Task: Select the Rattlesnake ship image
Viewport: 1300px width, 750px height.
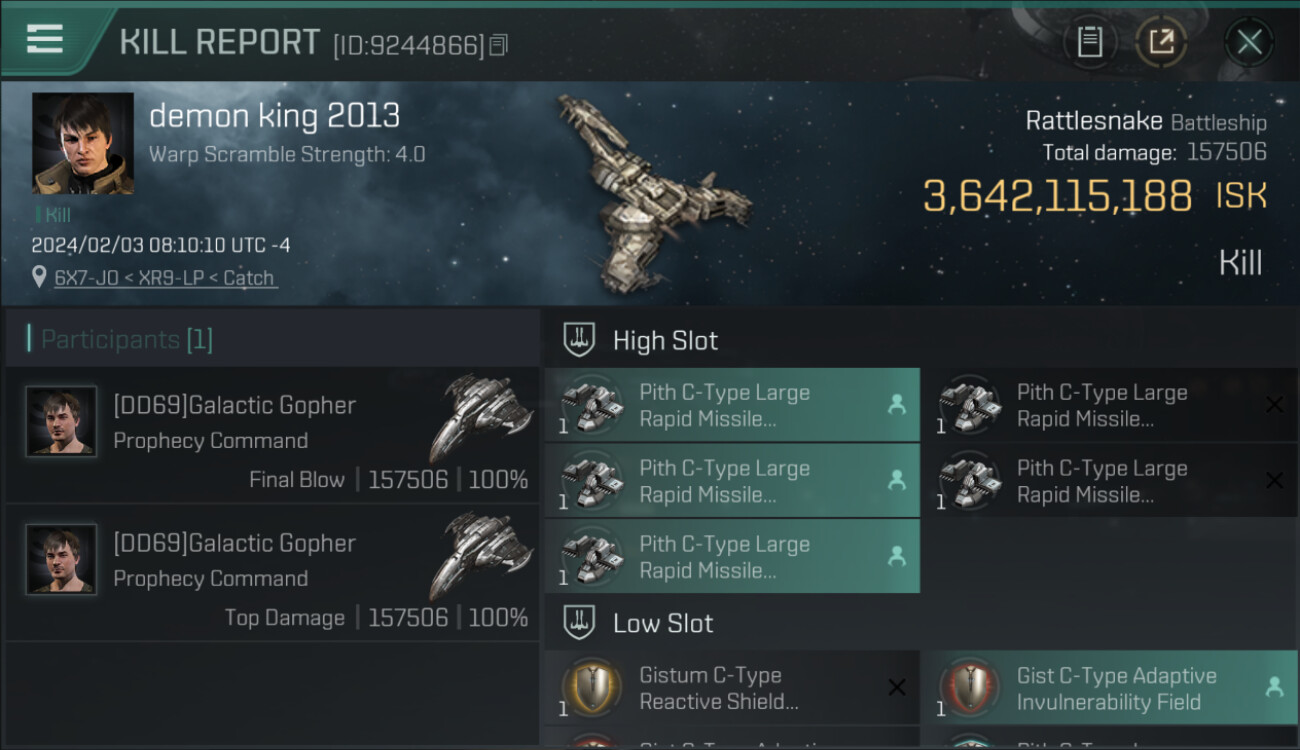Action: [x=650, y=190]
